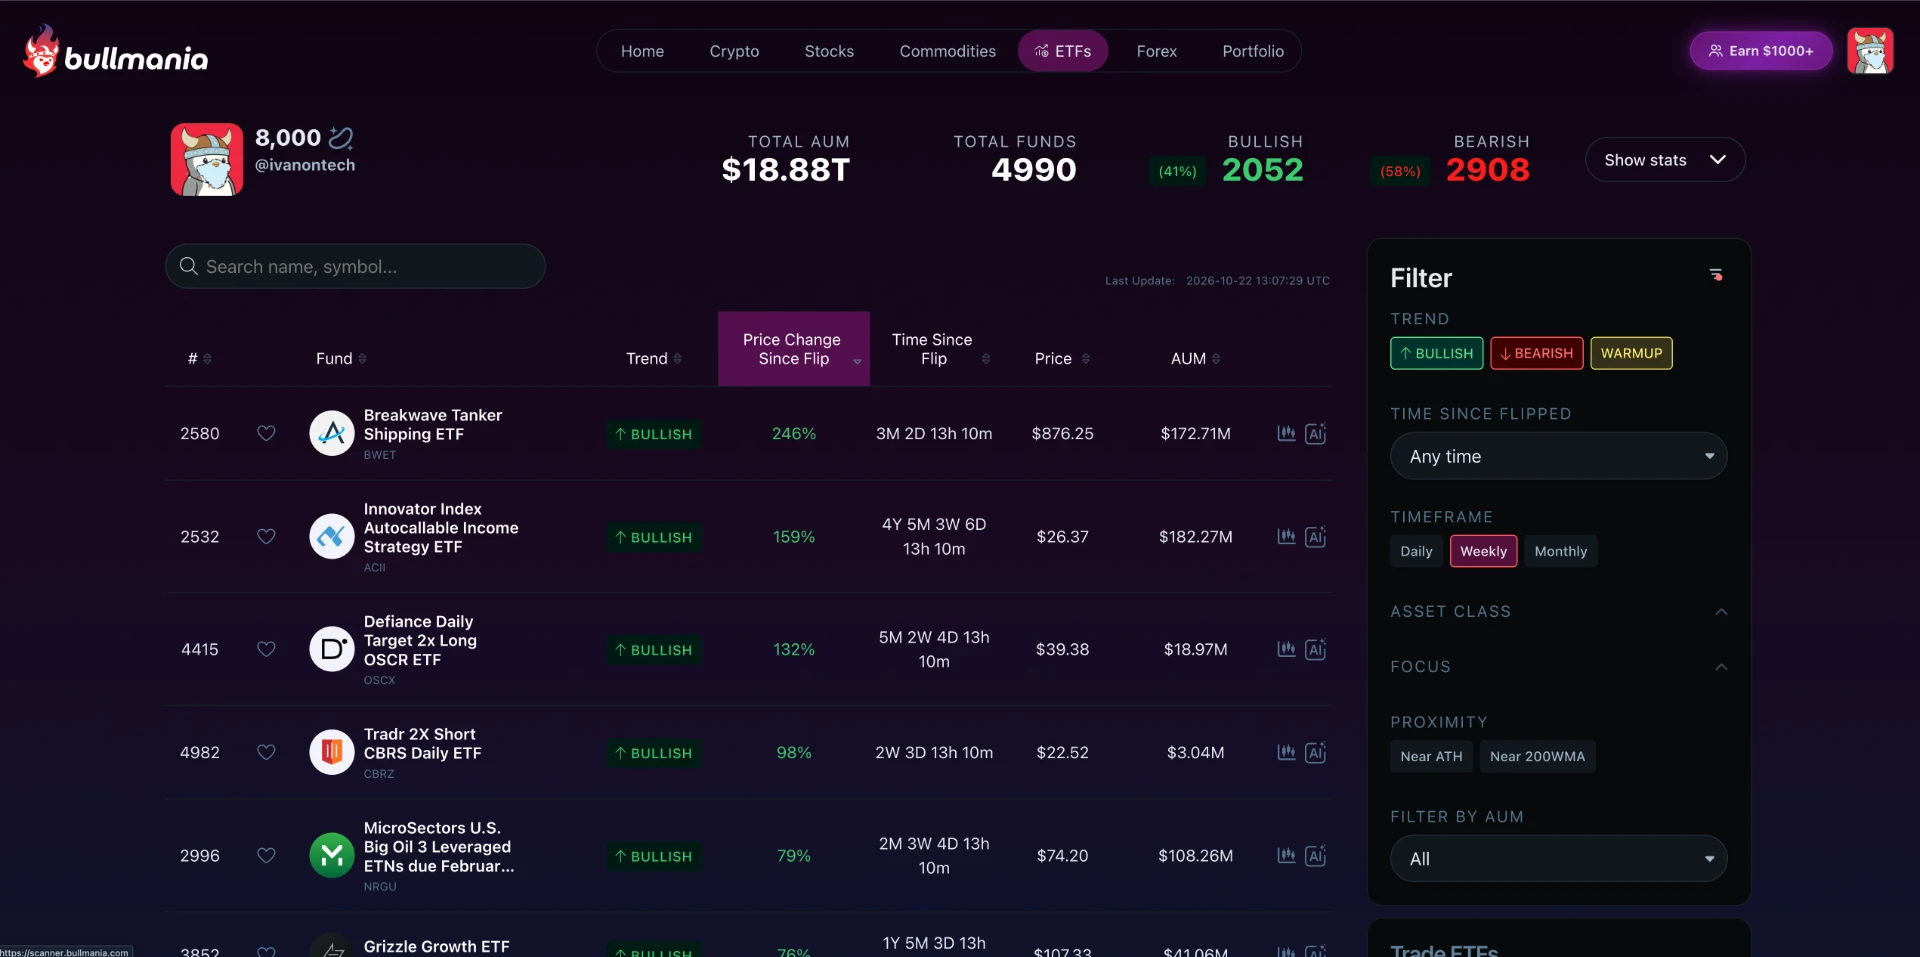Open chart icon for Breakwave Tanker Shipping ETF

[x=1286, y=433]
